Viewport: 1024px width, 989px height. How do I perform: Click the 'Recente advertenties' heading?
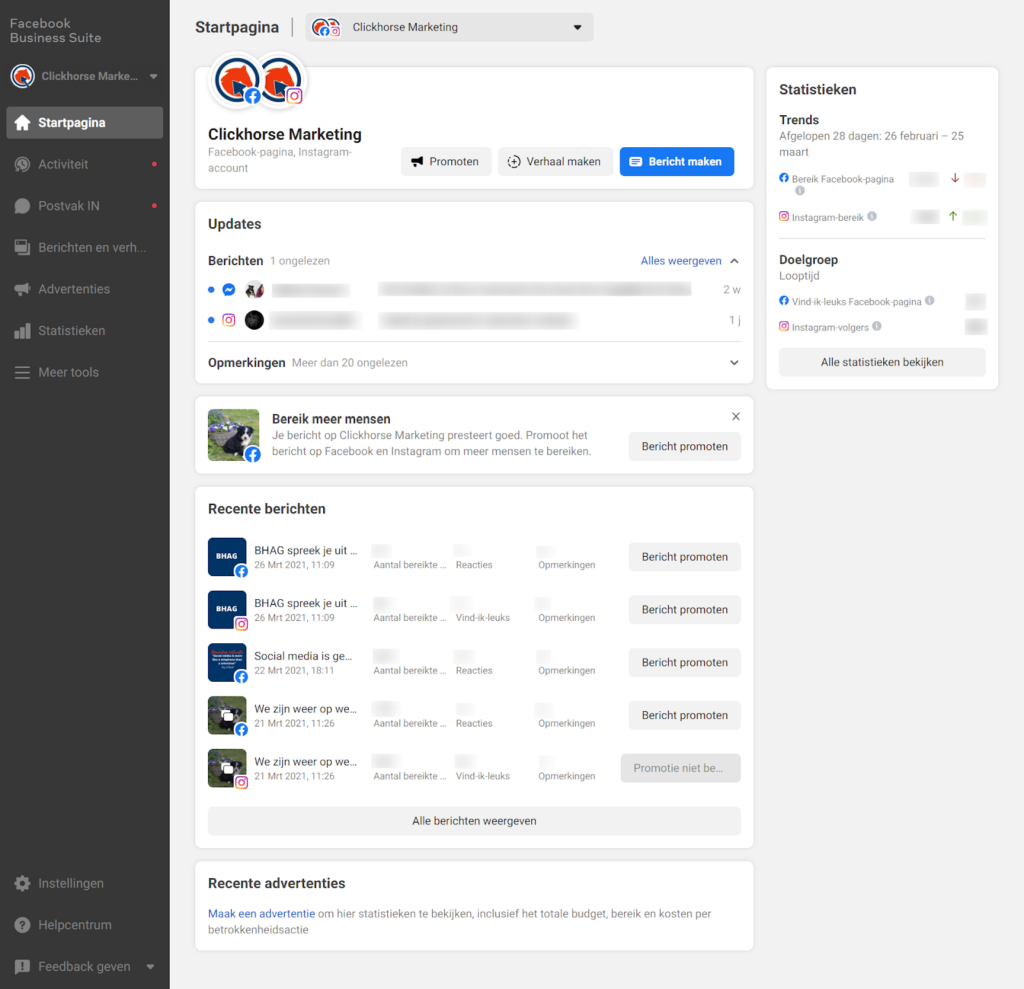[276, 883]
